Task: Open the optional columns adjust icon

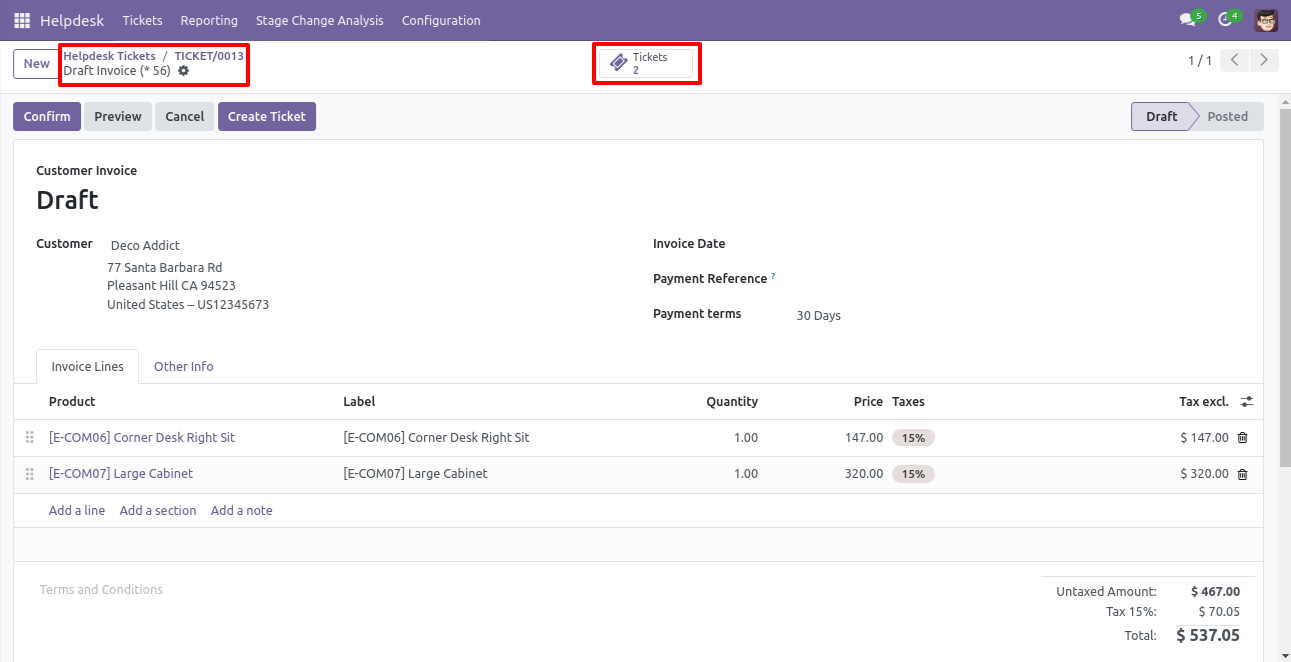Action: click(1247, 401)
